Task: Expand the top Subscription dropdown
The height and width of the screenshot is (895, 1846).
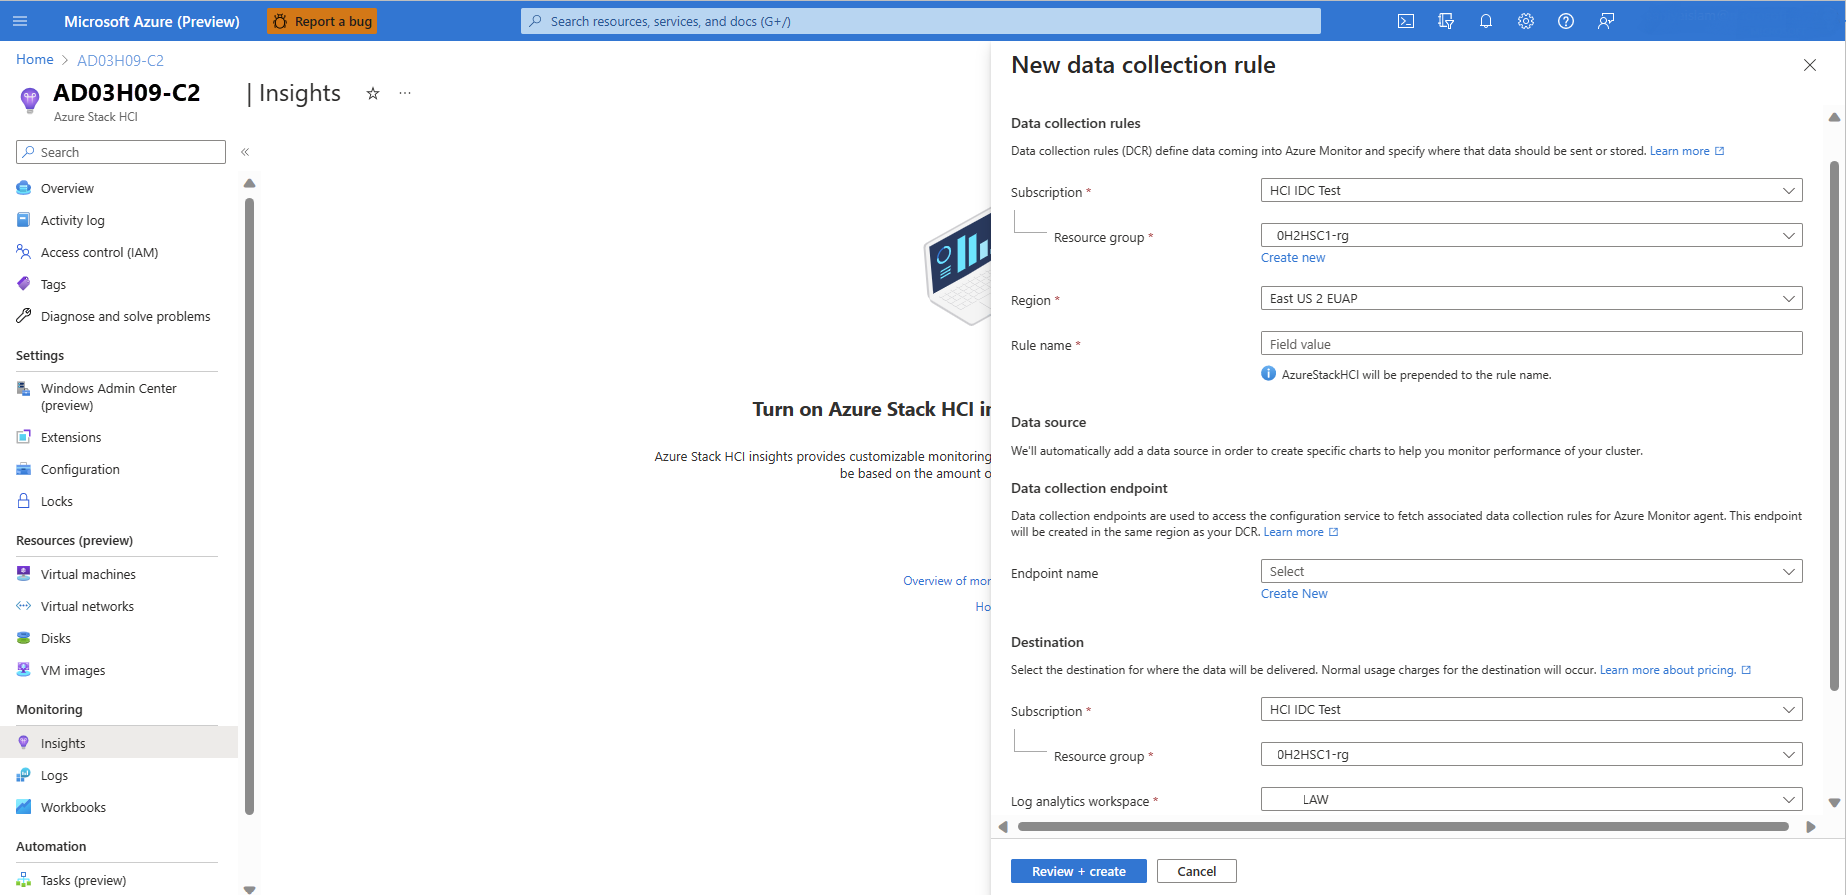Action: pyautogui.click(x=1531, y=190)
